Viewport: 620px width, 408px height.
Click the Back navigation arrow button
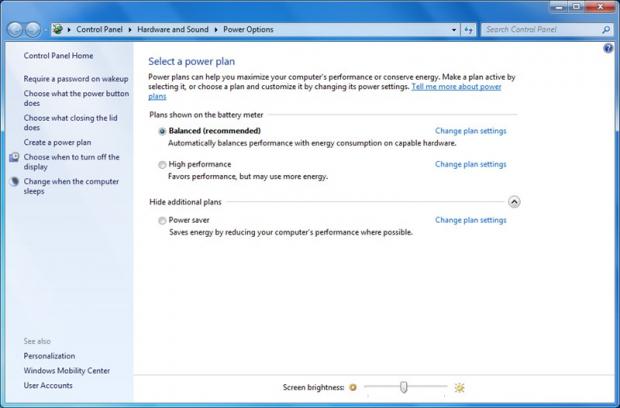coord(15,30)
